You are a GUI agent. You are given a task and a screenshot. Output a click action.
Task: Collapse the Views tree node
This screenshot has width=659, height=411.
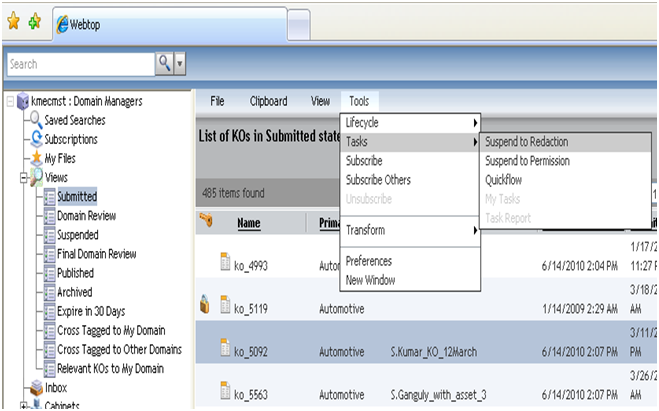[24, 178]
